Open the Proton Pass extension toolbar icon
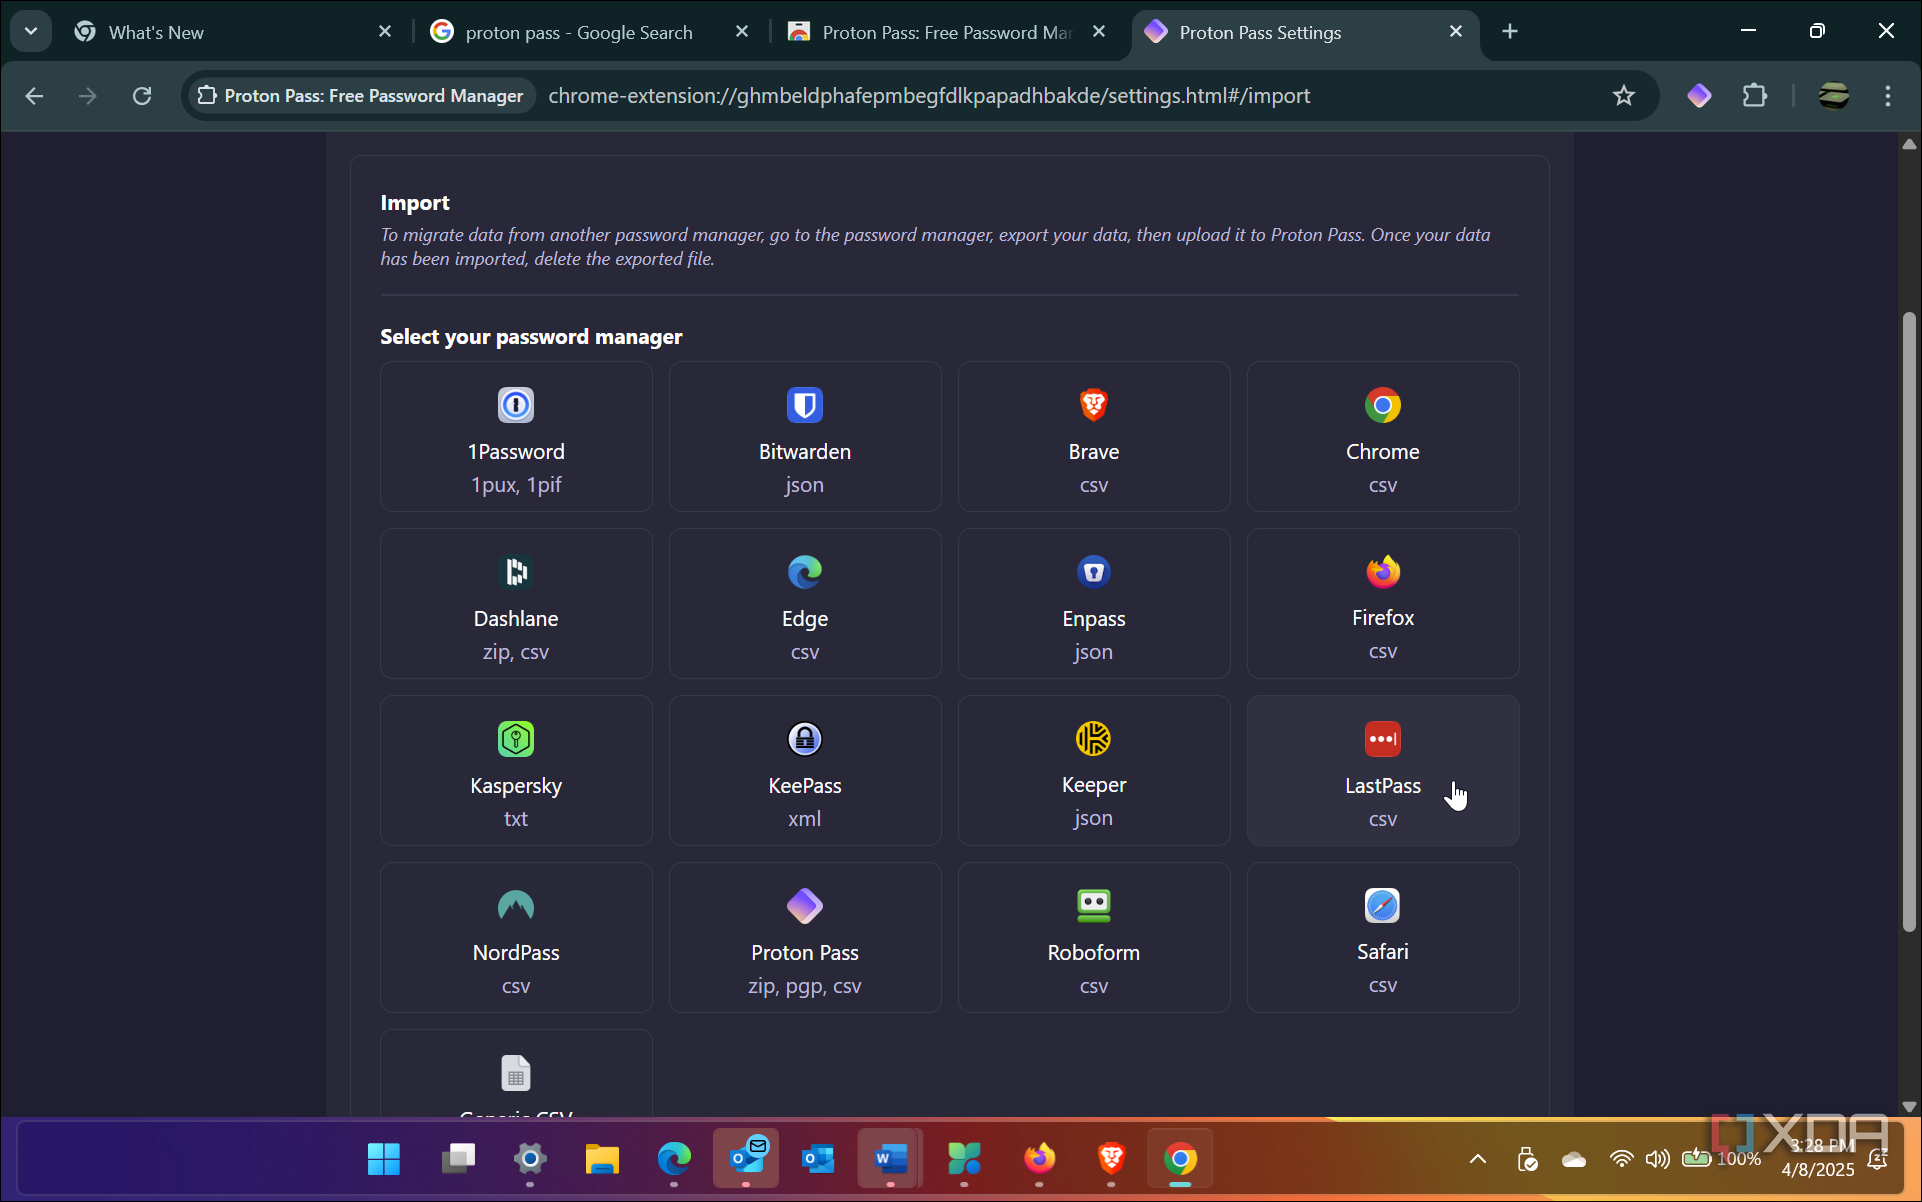The width and height of the screenshot is (1922, 1202). [x=1699, y=96]
